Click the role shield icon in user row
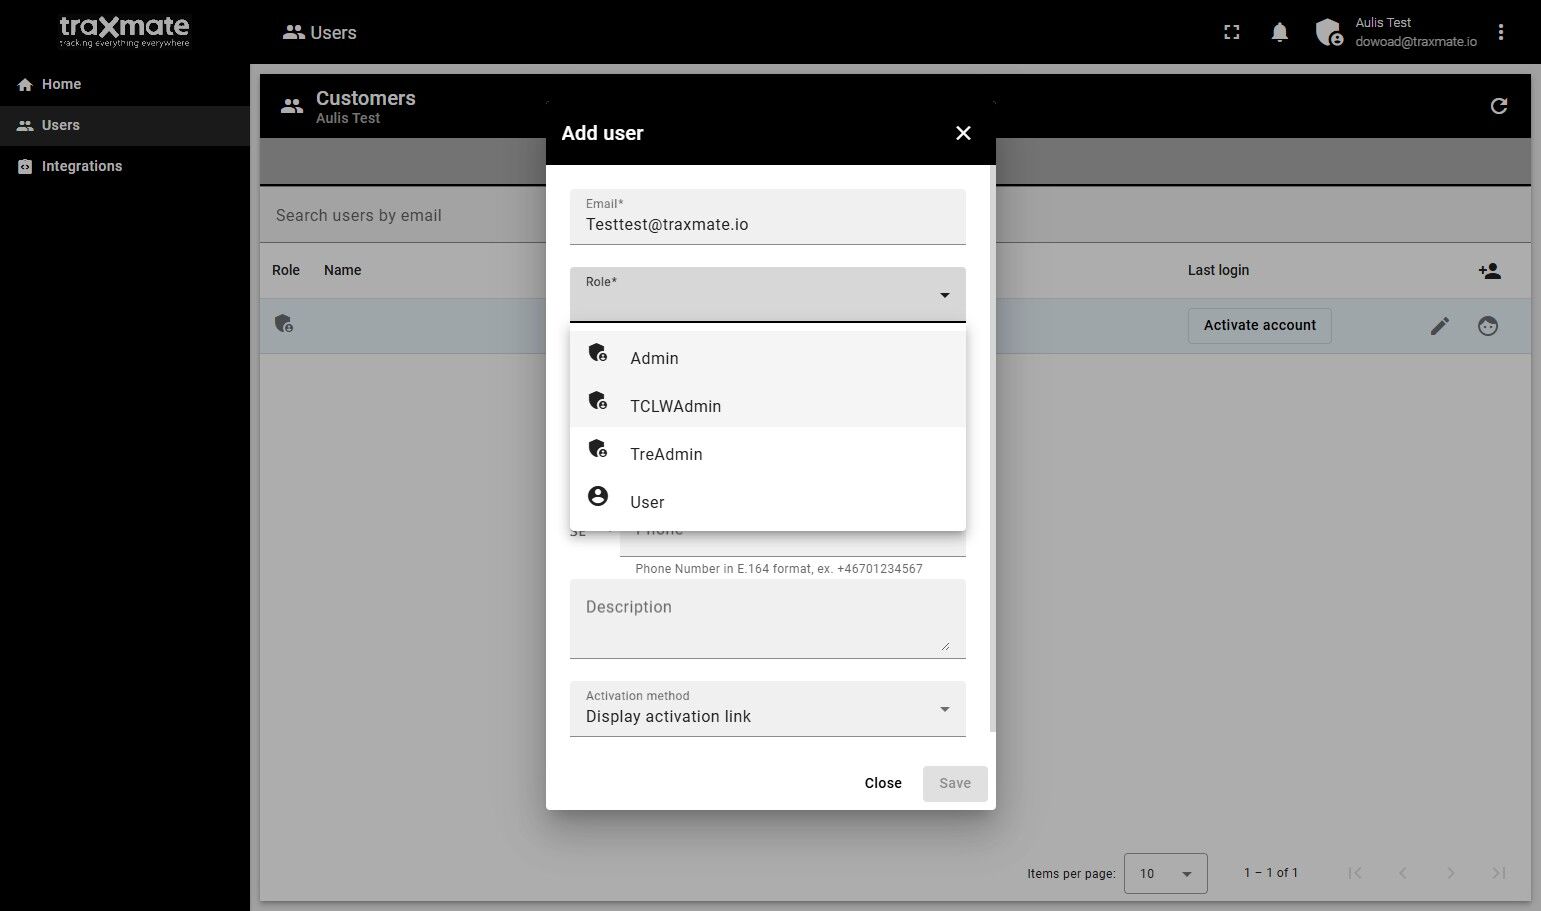This screenshot has height=911, width=1541. coord(284,324)
